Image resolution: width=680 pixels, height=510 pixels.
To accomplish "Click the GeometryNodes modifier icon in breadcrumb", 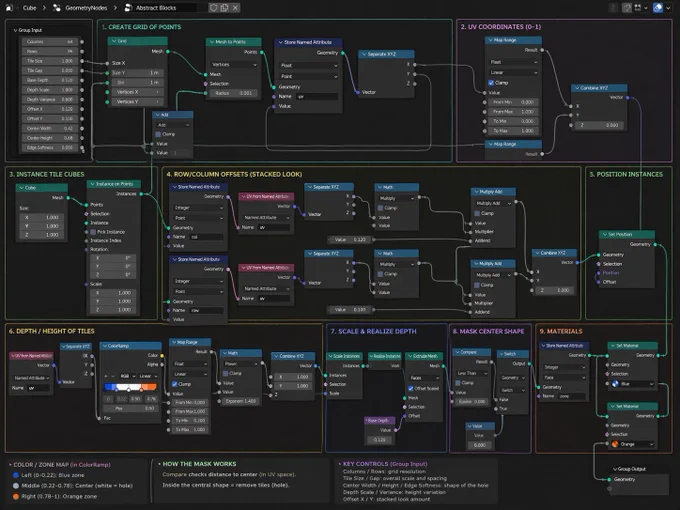I will (57, 8).
